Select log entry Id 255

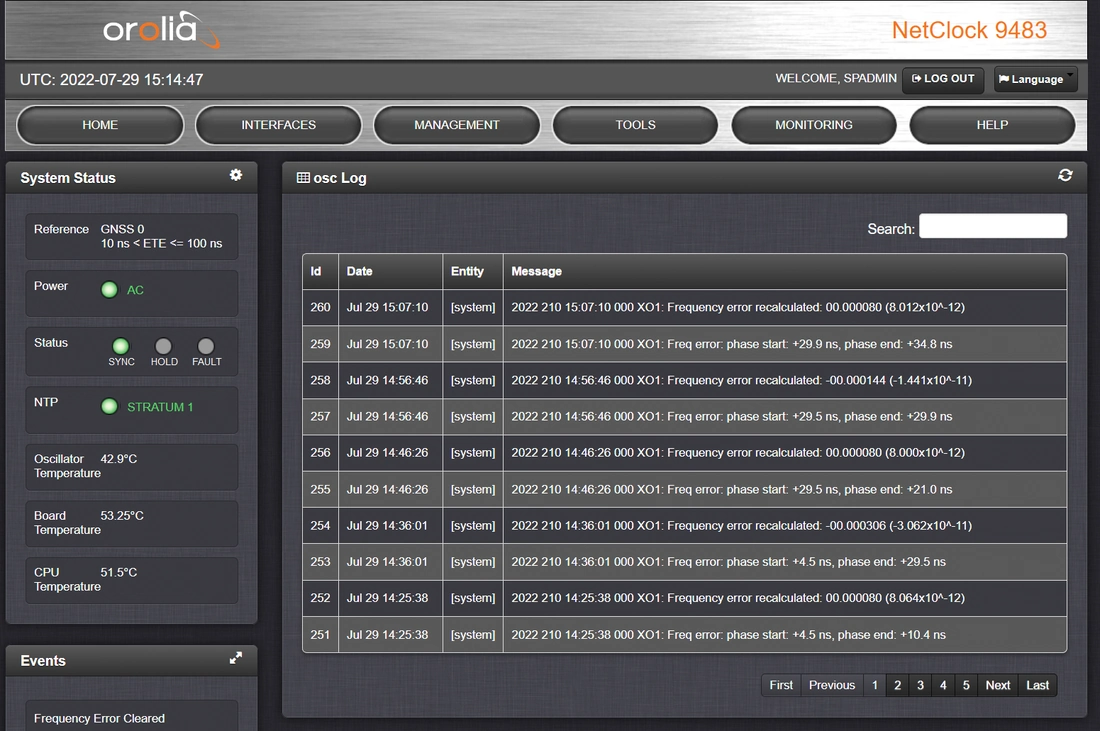685,489
